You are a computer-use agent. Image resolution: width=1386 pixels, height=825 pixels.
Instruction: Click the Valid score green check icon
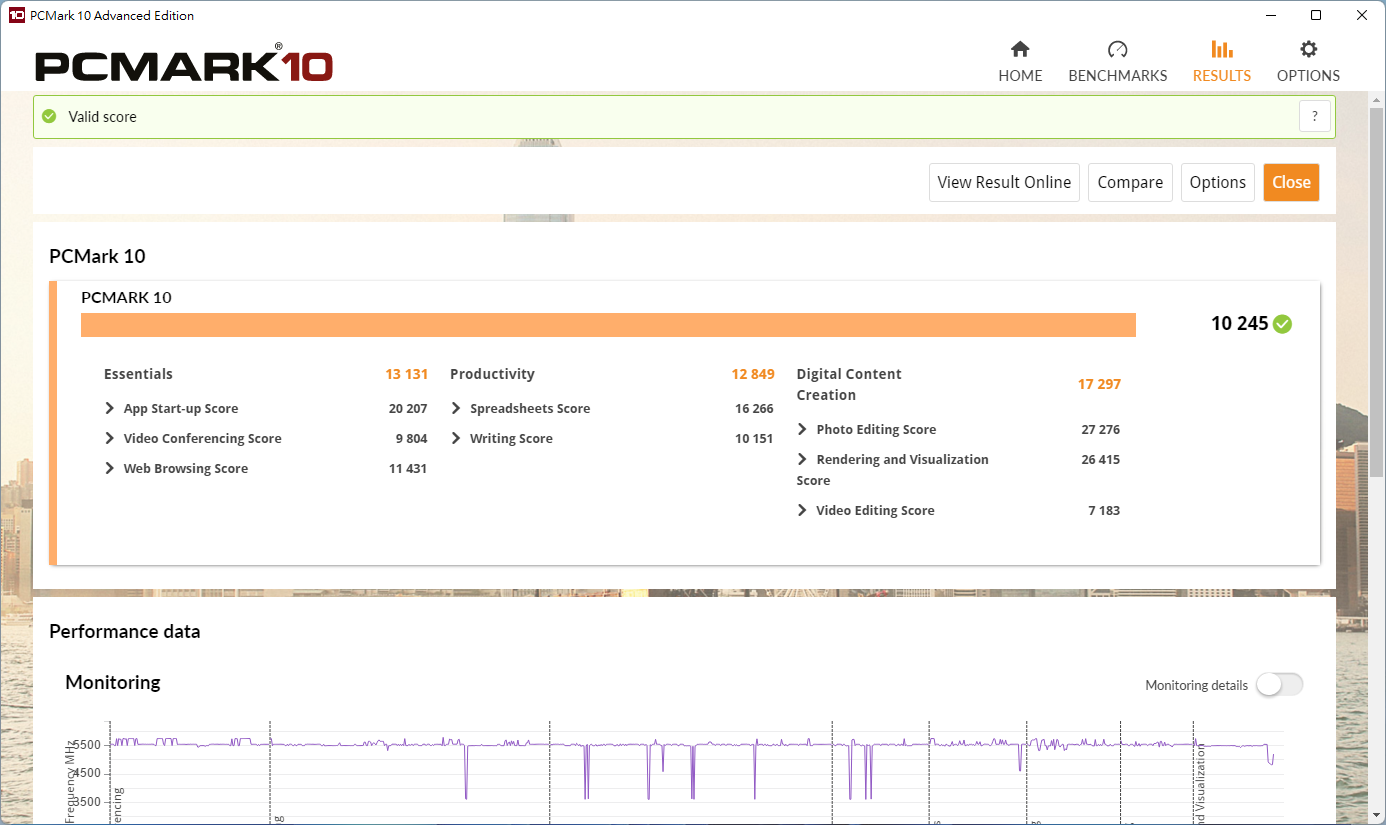pyautogui.click(x=49, y=117)
